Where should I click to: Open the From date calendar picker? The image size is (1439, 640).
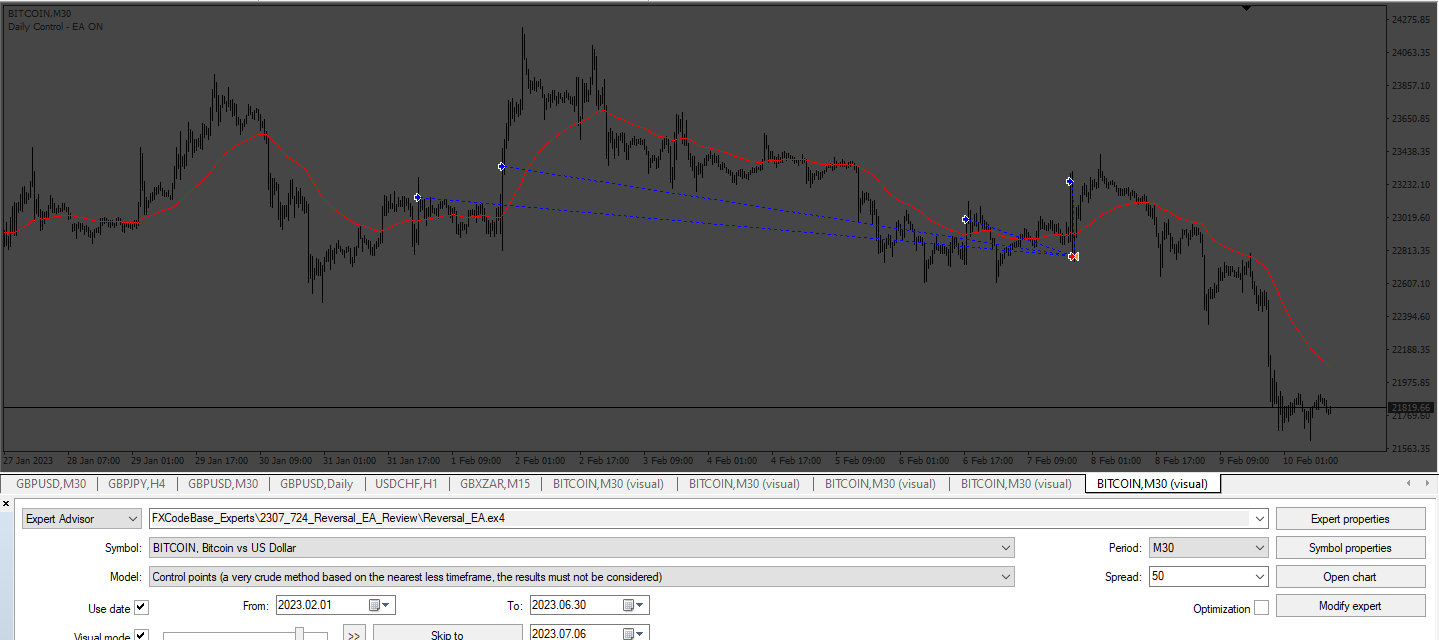point(382,605)
